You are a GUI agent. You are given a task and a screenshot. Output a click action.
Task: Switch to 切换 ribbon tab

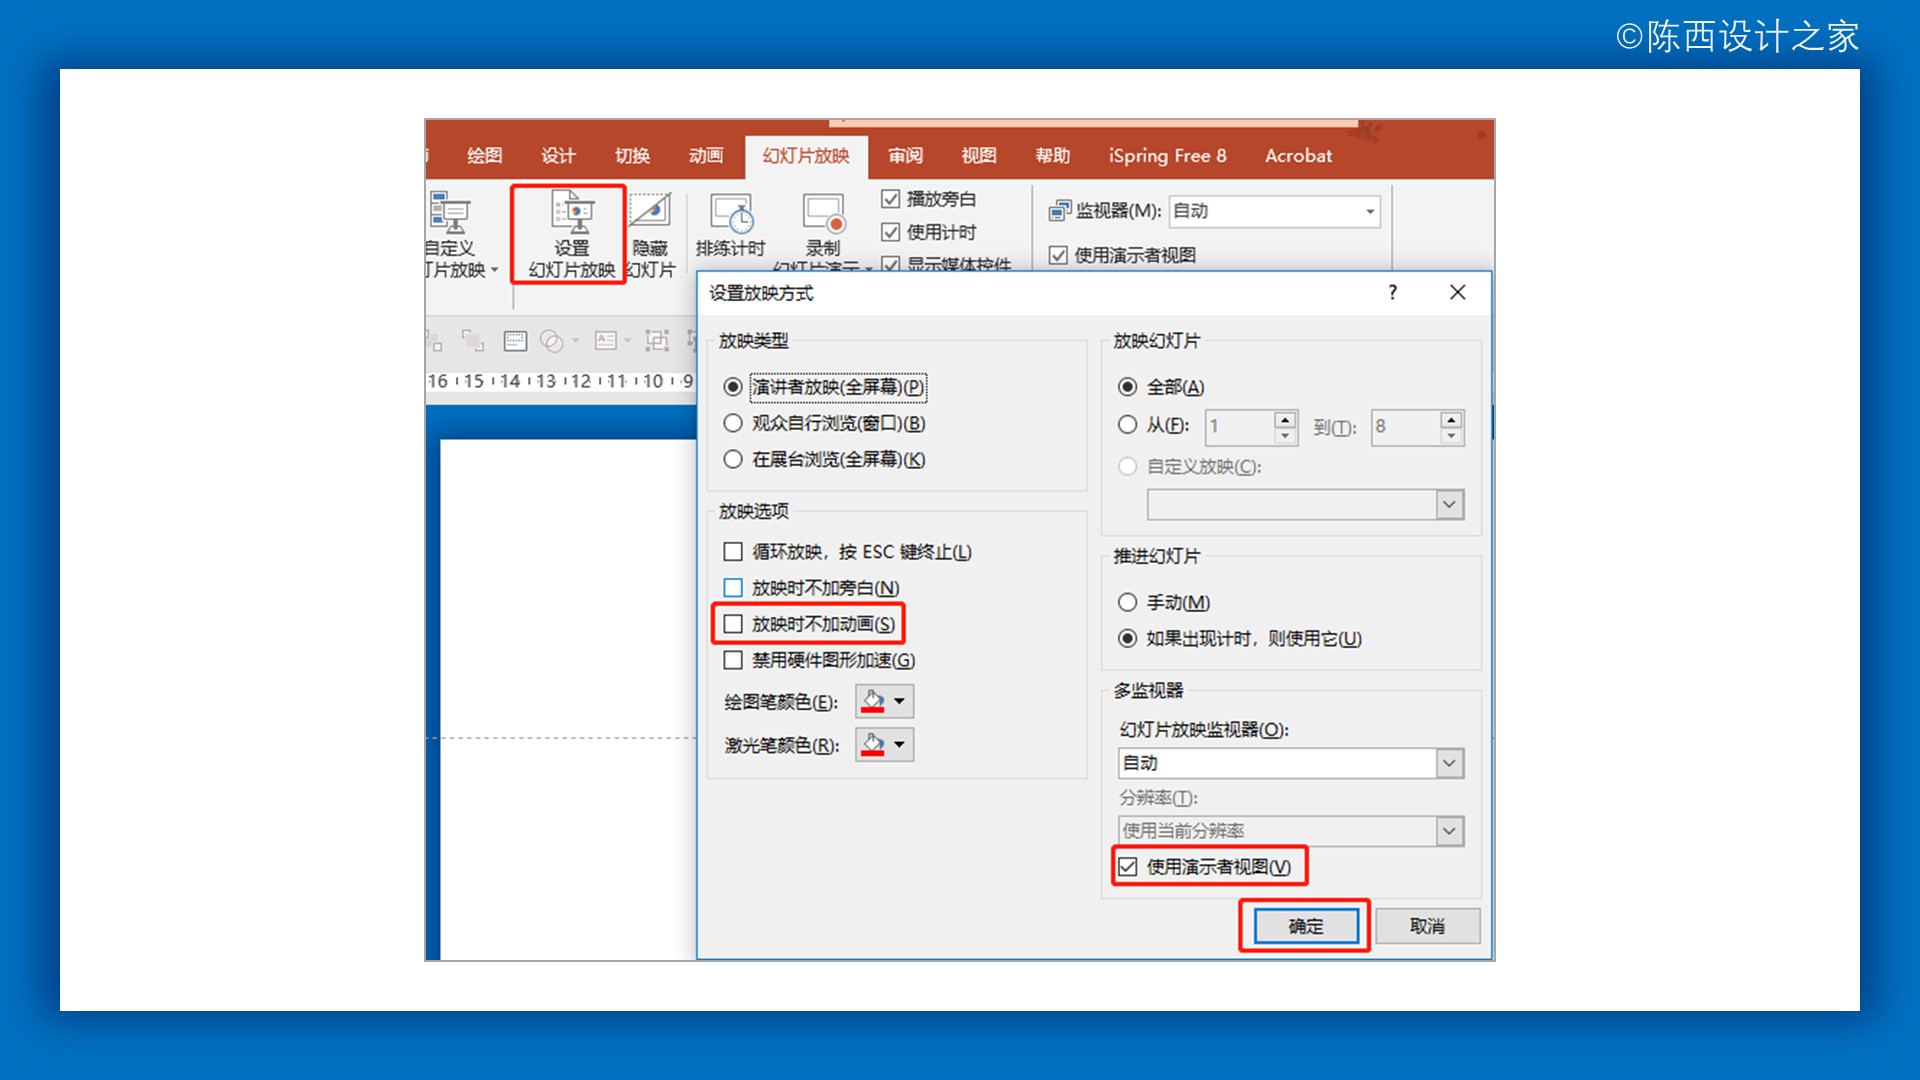[632, 156]
